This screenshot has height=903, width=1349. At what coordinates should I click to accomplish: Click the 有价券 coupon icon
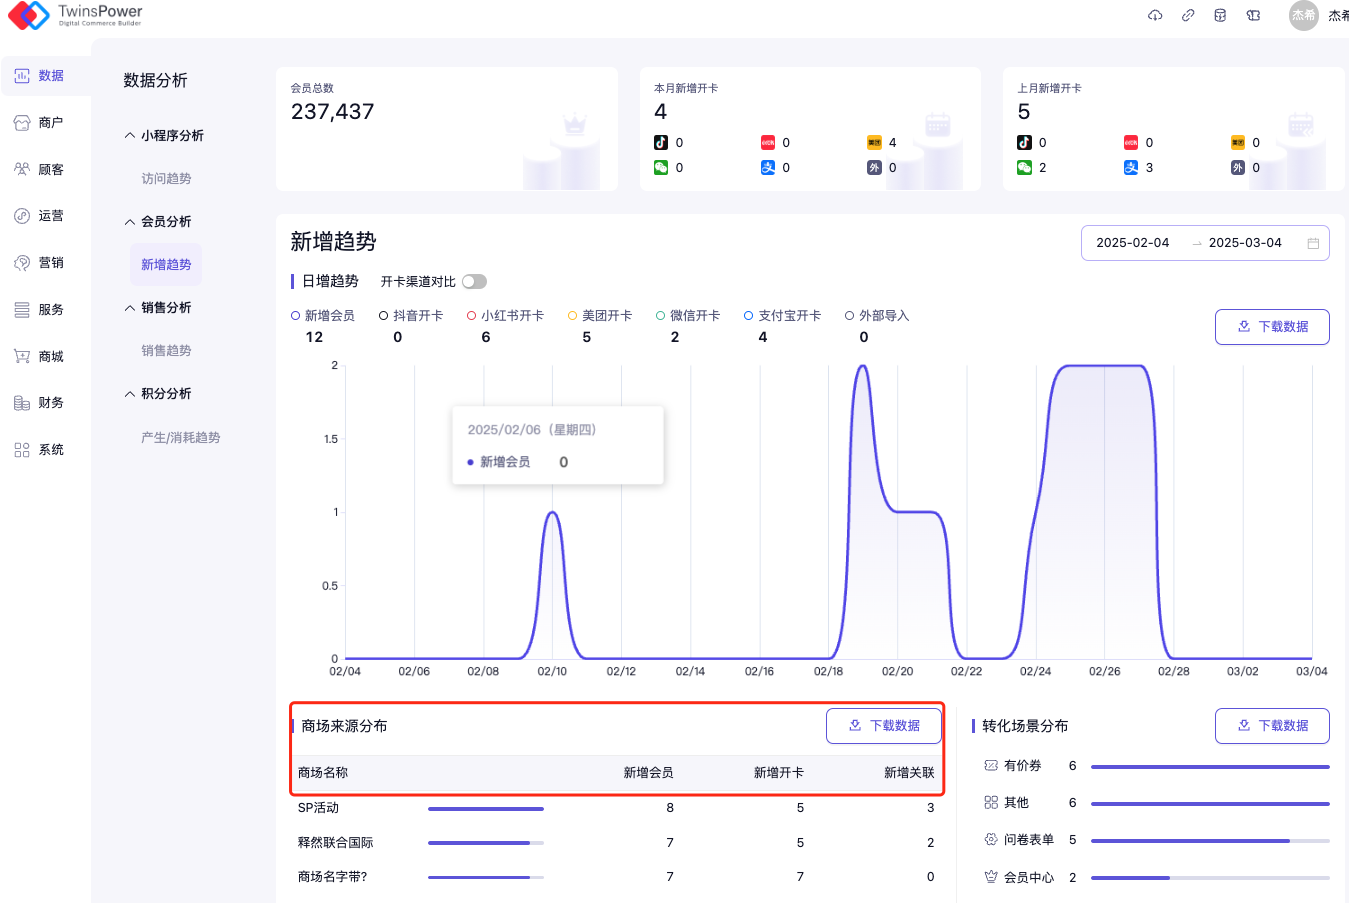[x=991, y=766]
